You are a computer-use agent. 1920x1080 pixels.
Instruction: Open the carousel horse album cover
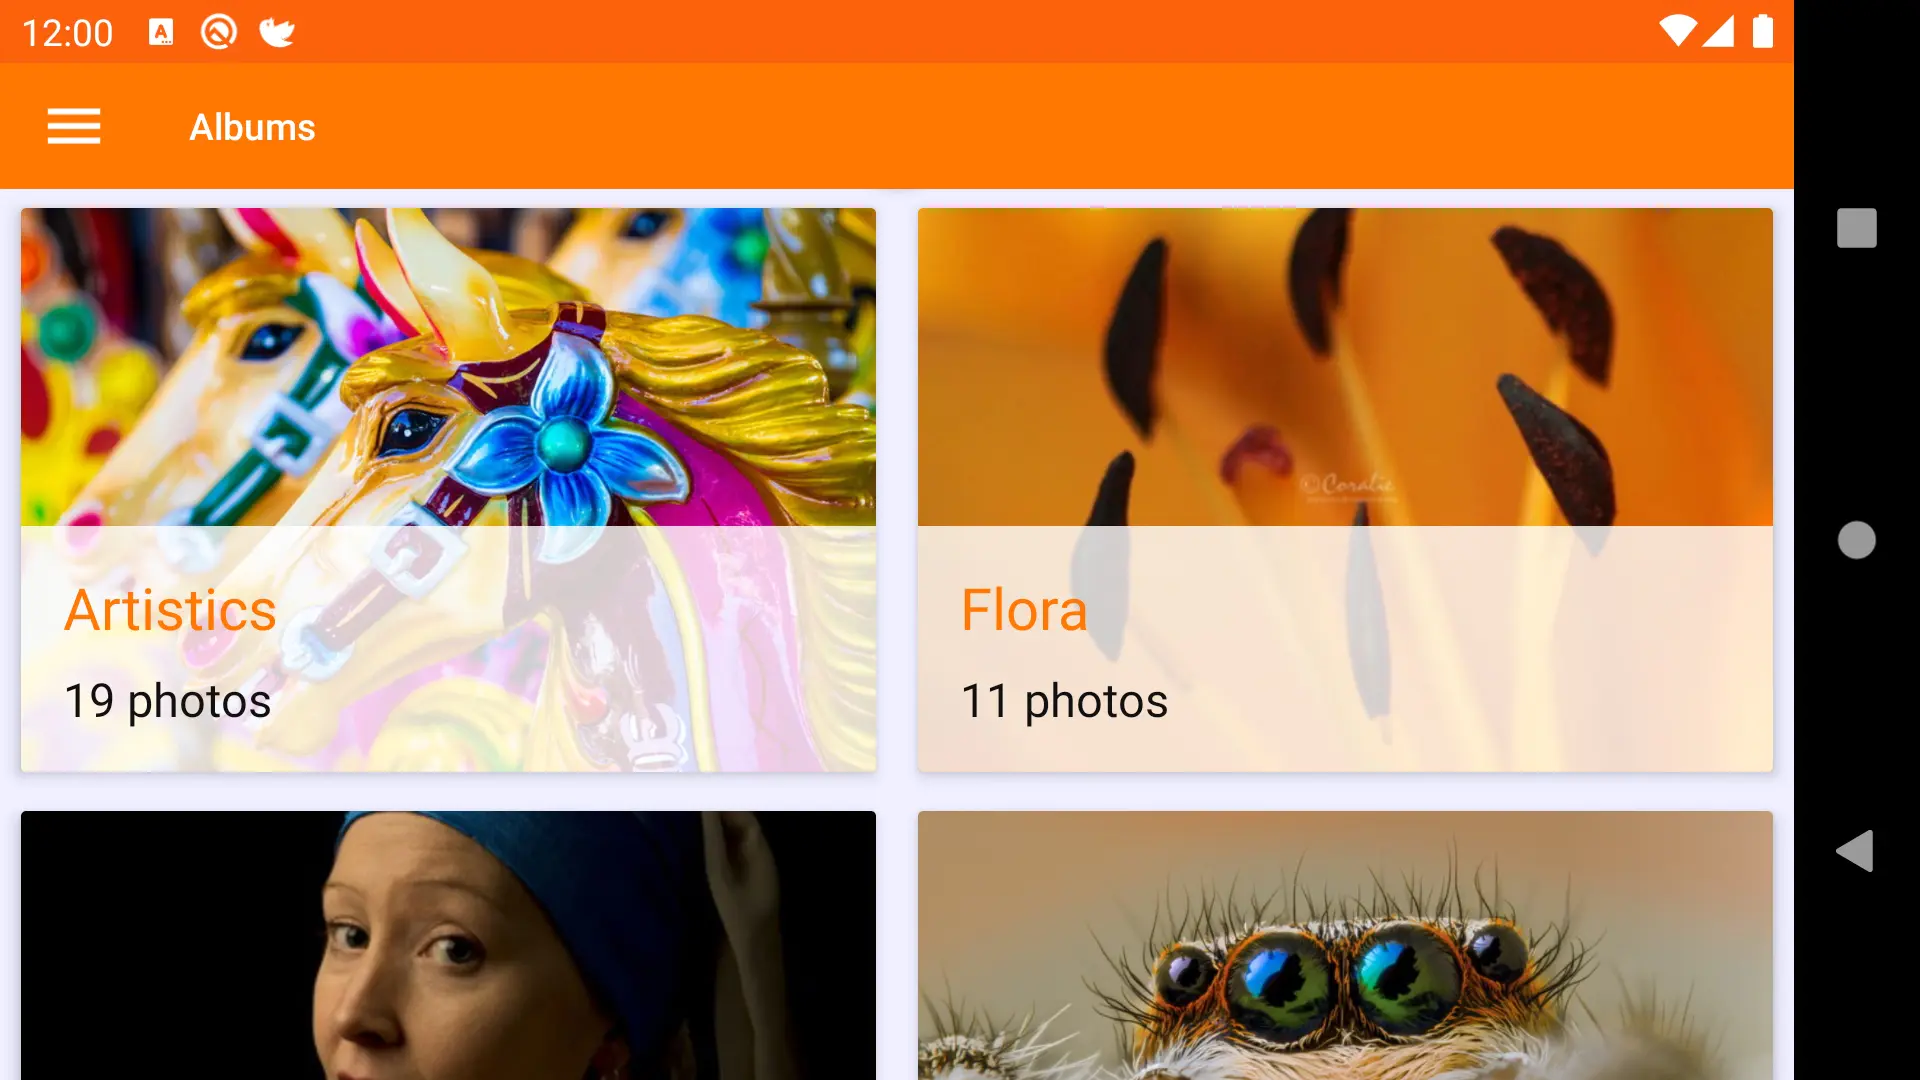click(448, 367)
